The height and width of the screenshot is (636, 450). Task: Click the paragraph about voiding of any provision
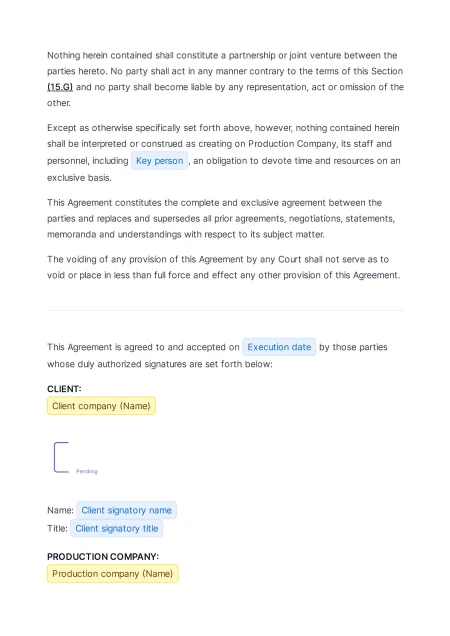pos(225,267)
